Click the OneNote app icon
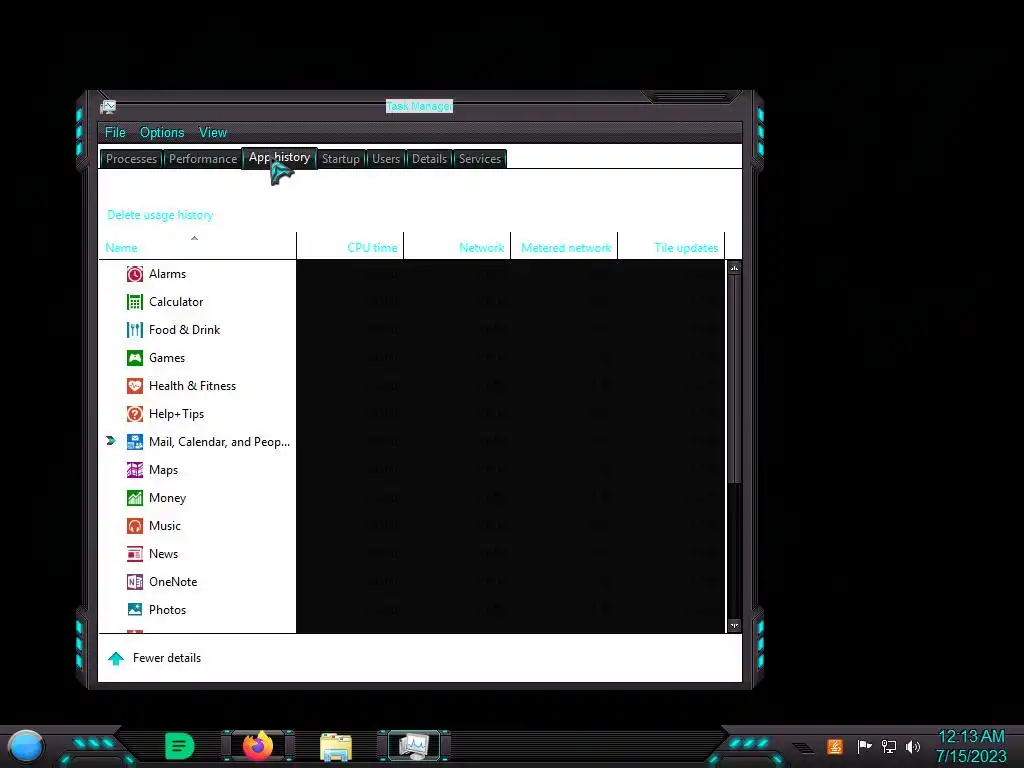 (135, 582)
